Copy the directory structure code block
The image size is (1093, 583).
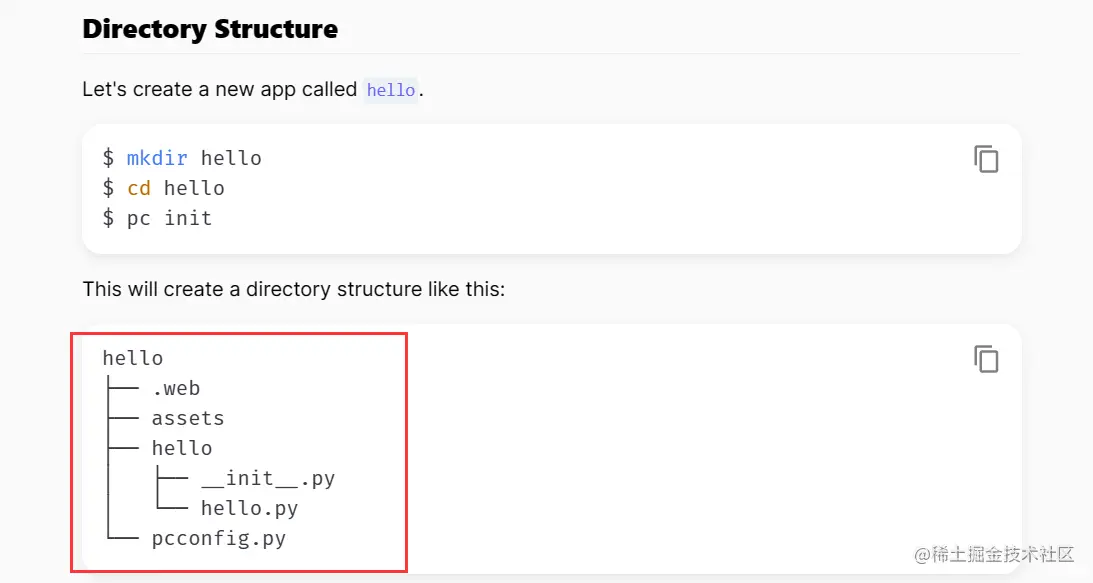986,359
